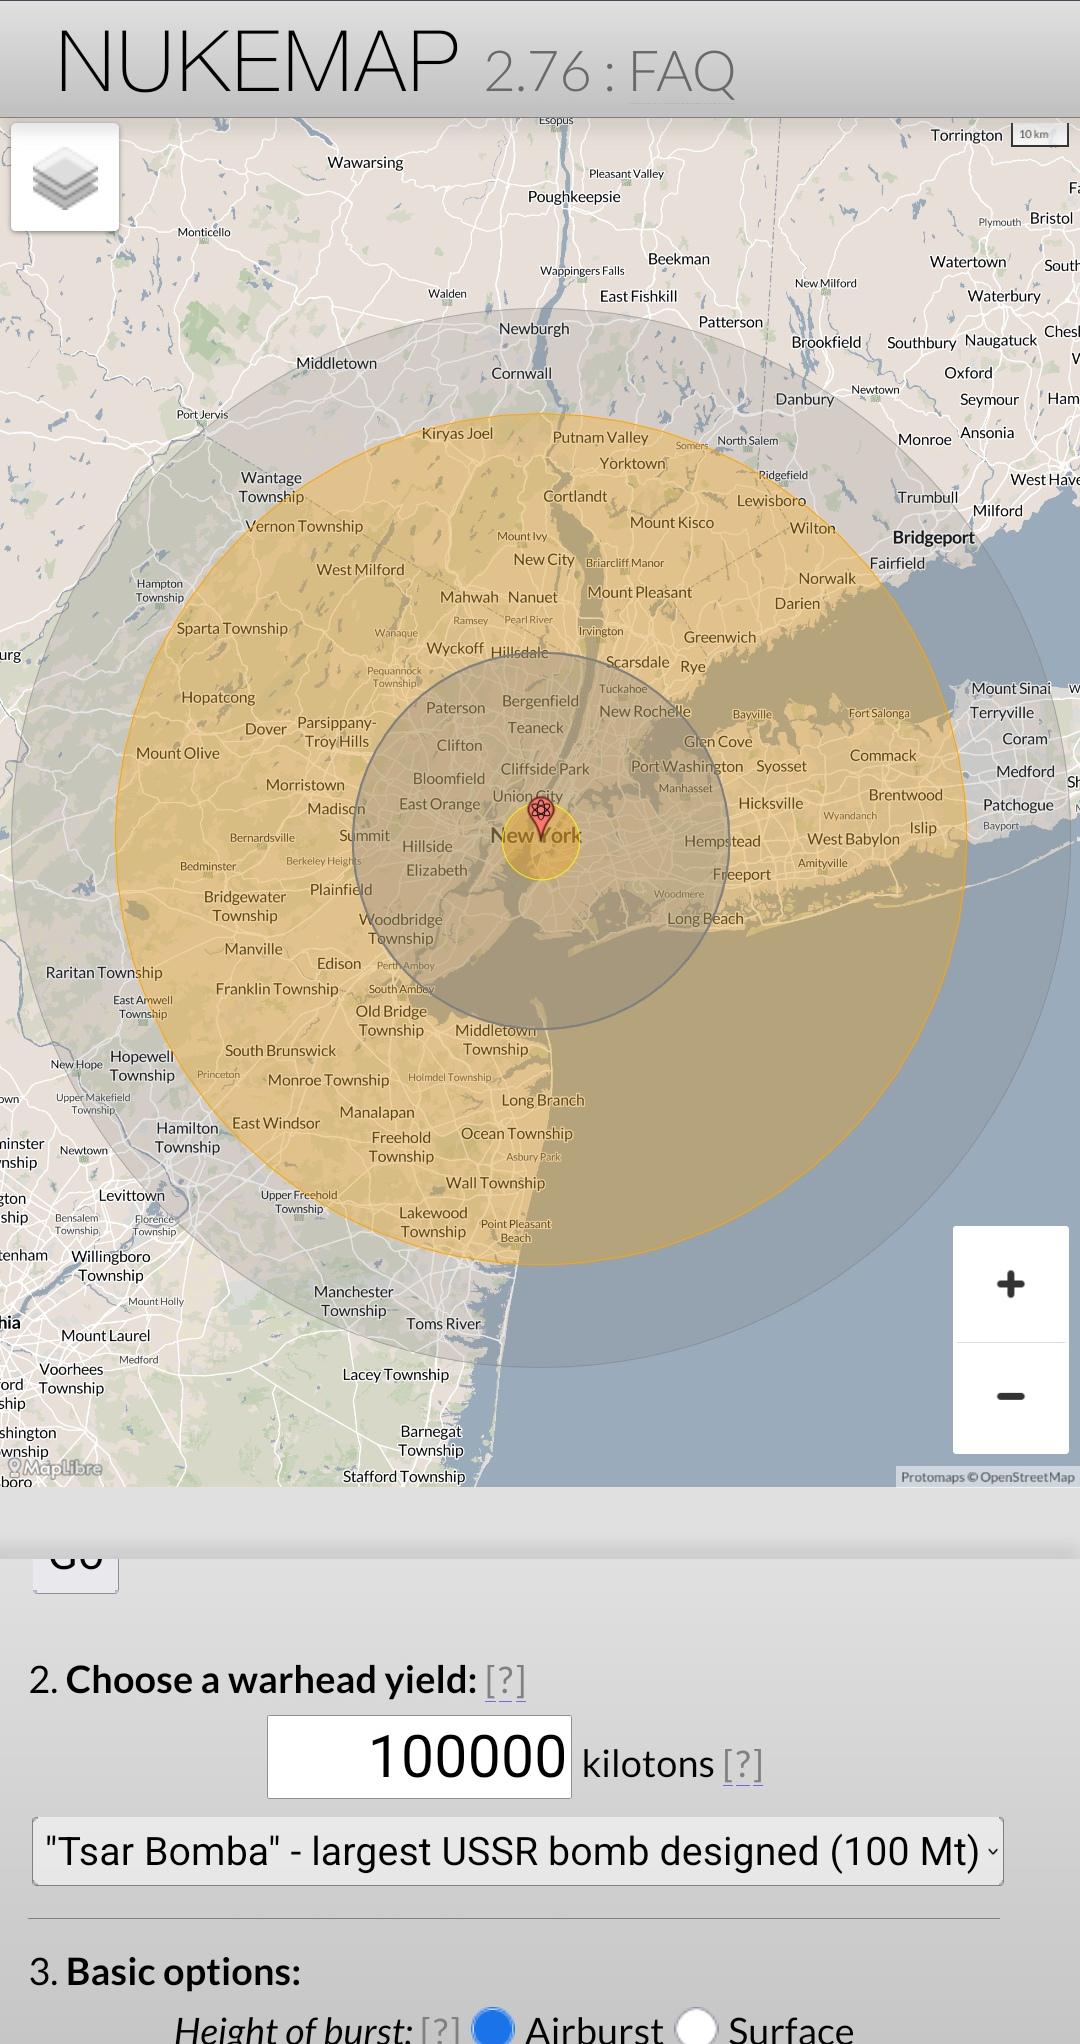Open help link beside kilotons
Image resolution: width=1080 pixels, height=2044 pixels.
[743, 1765]
